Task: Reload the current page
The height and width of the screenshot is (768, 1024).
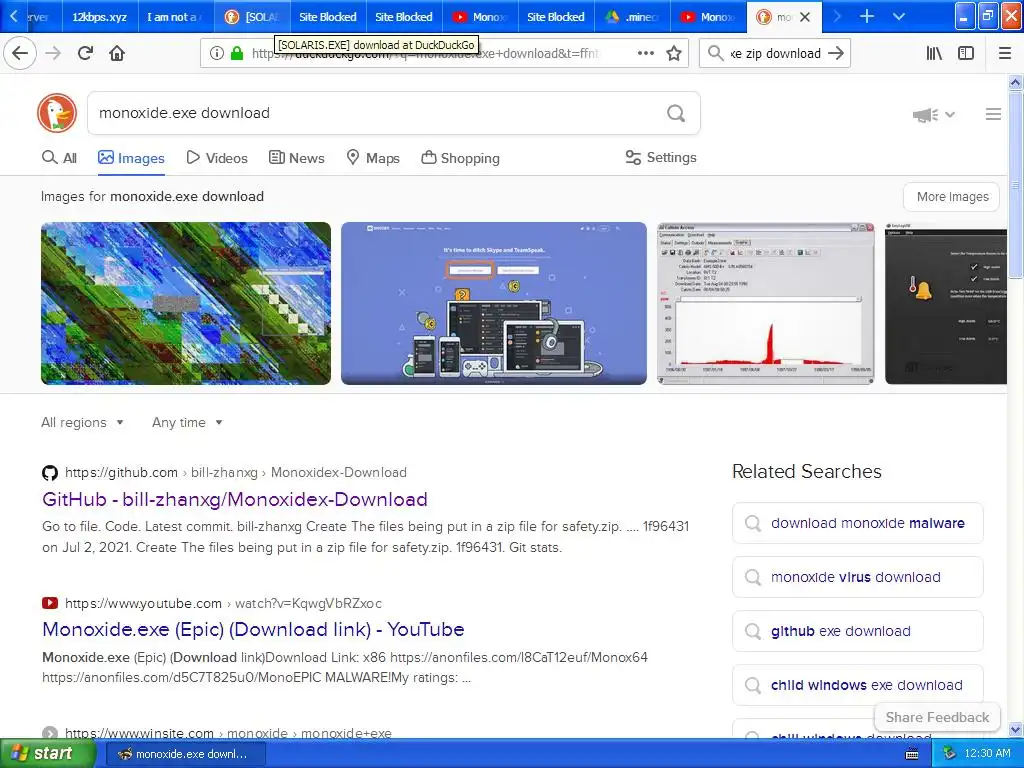Action: pyautogui.click(x=85, y=53)
